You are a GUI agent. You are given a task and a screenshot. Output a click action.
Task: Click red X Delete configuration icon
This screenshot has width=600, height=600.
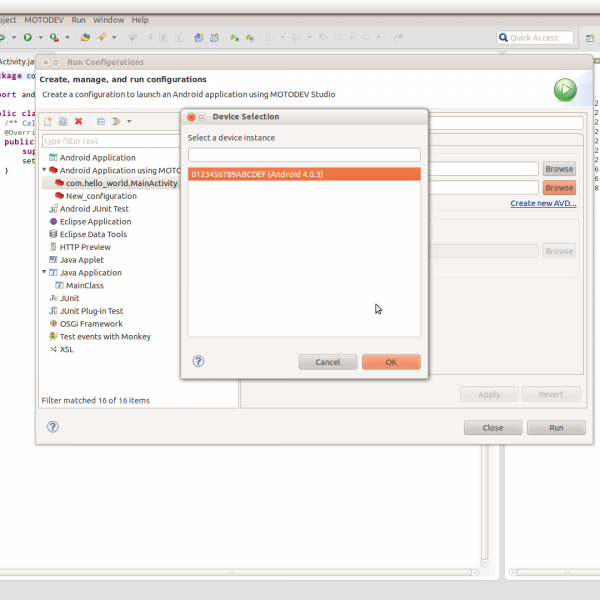pyautogui.click(x=78, y=121)
